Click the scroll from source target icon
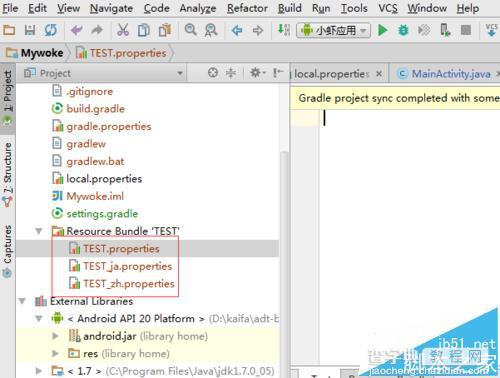Viewport: 500px width, 378px height. click(213, 73)
